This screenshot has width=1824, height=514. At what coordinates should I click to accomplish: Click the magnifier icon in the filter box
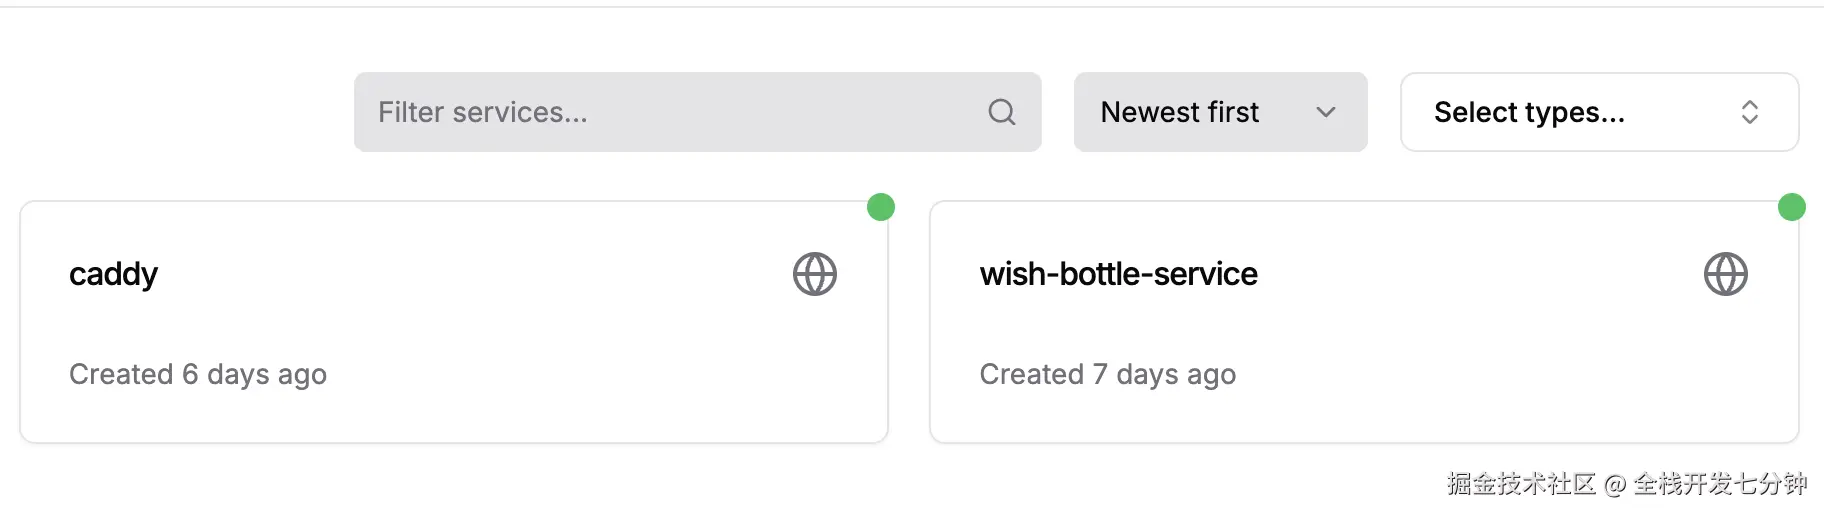[1001, 112]
